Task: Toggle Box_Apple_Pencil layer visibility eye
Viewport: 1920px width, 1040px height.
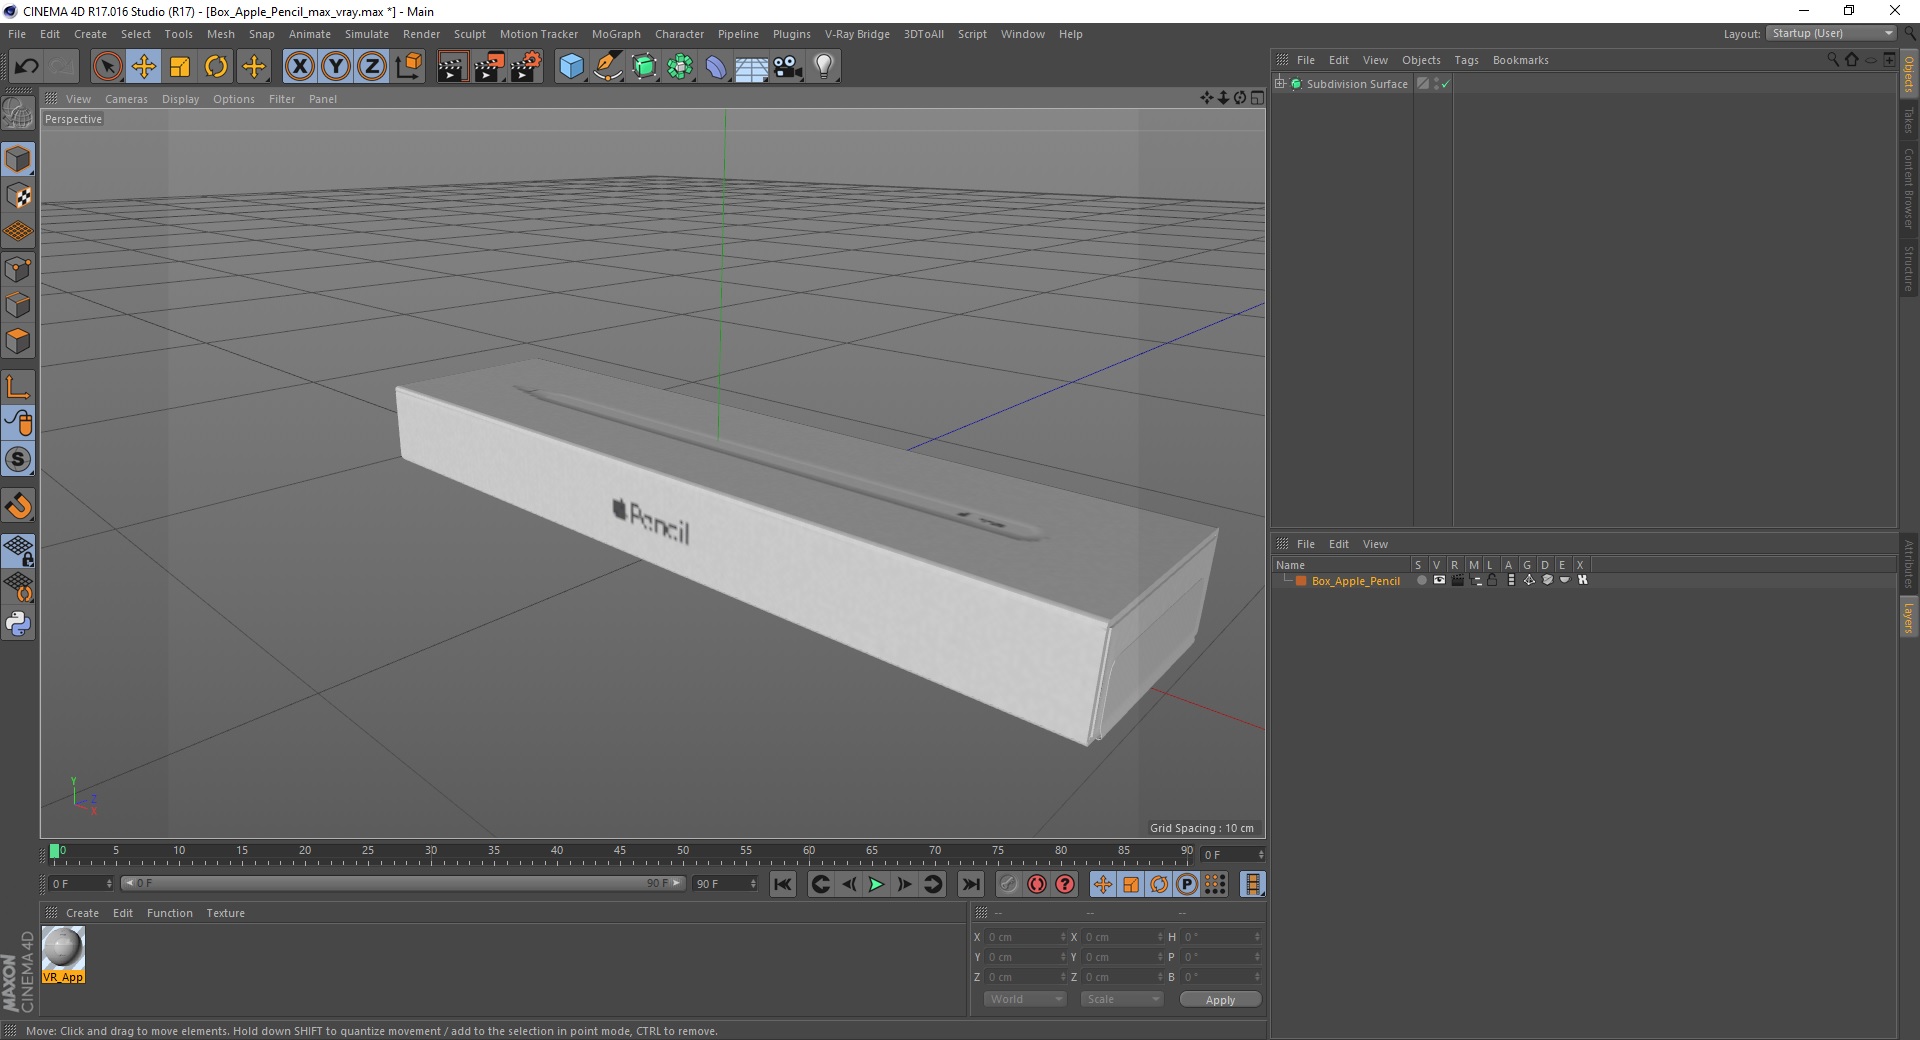Action: 1439,580
